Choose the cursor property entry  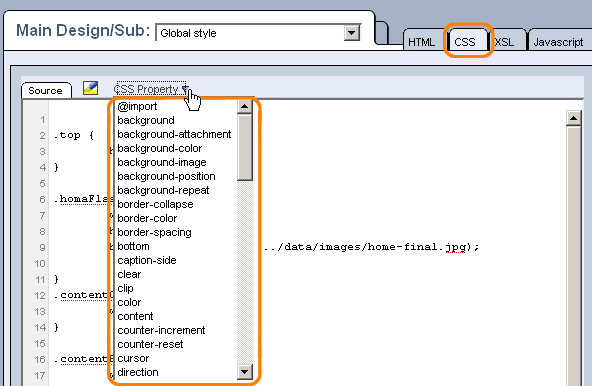[133, 358]
